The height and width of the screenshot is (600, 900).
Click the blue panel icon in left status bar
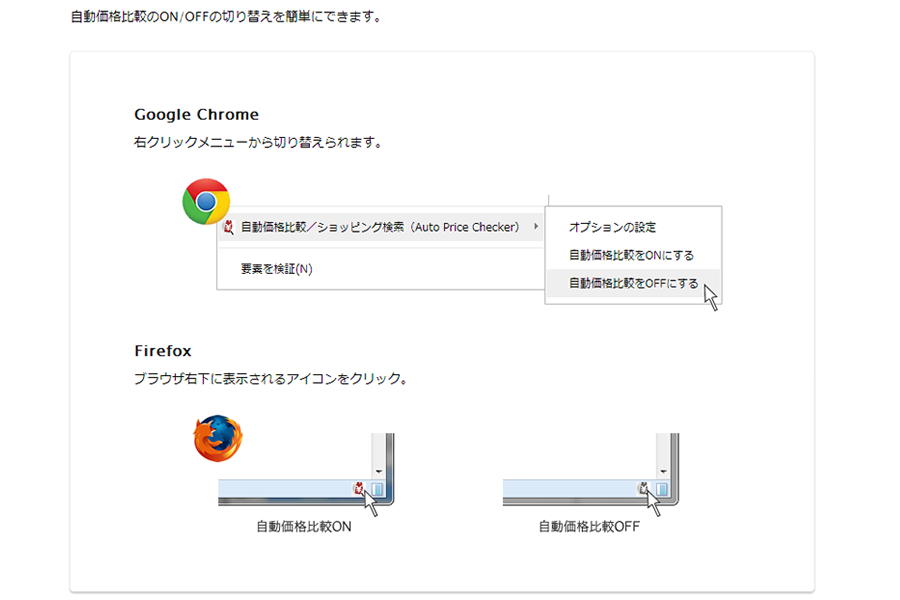pos(377,489)
